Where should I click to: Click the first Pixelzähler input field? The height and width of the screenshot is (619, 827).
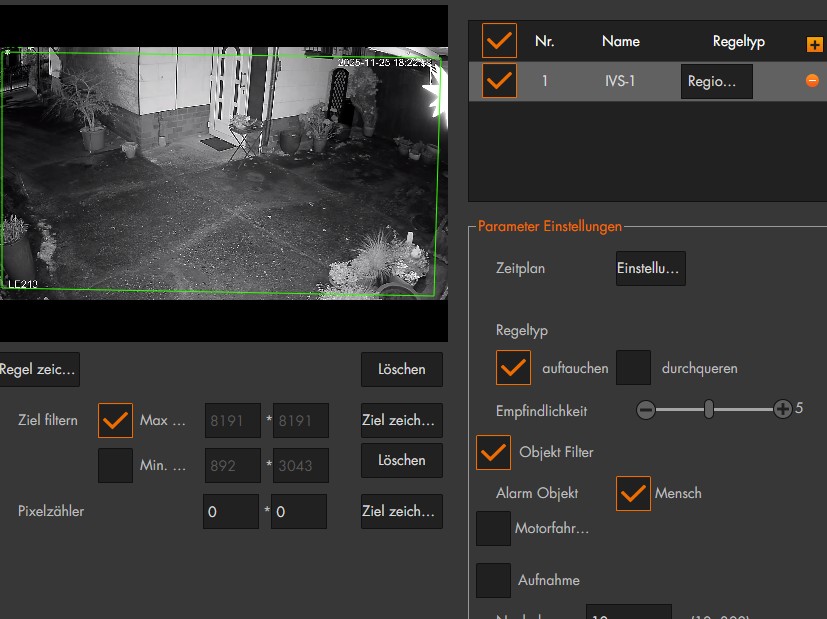click(x=230, y=511)
